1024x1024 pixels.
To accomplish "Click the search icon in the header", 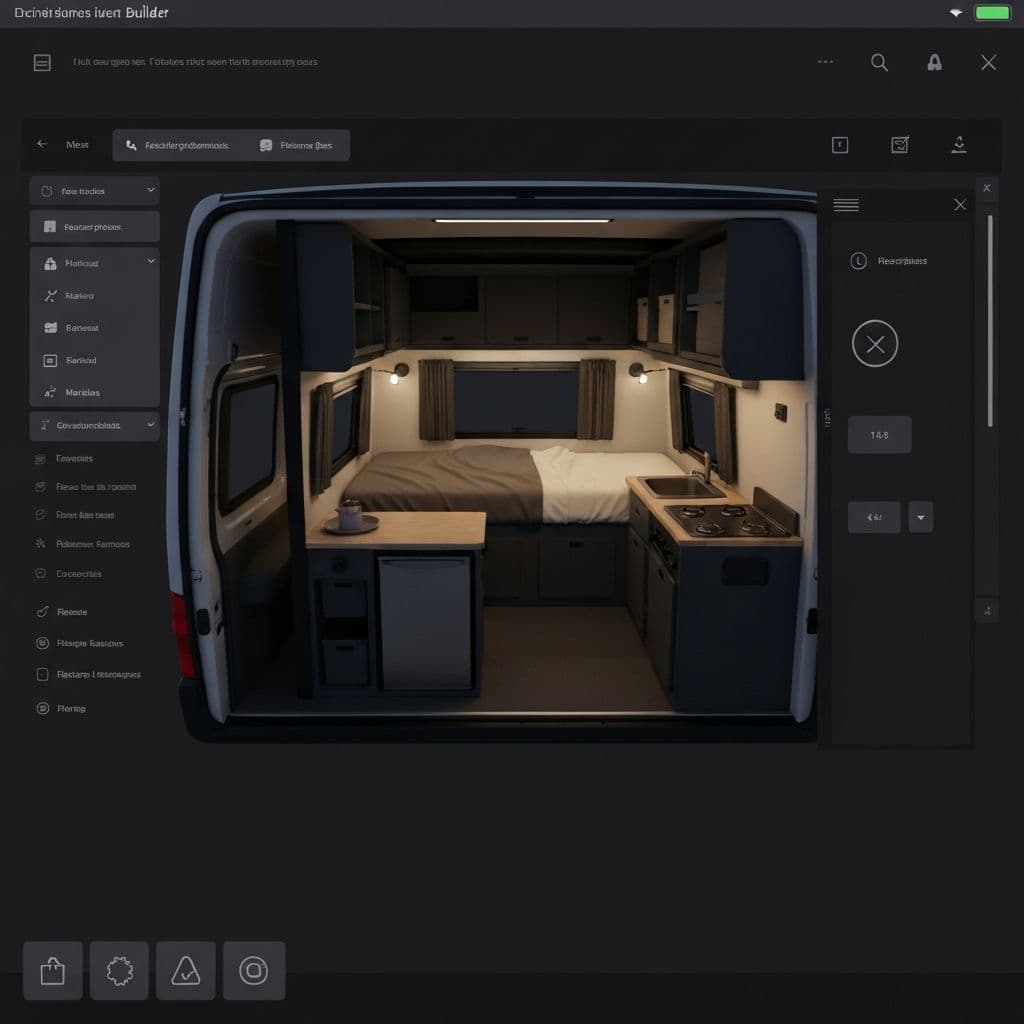I will (879, 62).
